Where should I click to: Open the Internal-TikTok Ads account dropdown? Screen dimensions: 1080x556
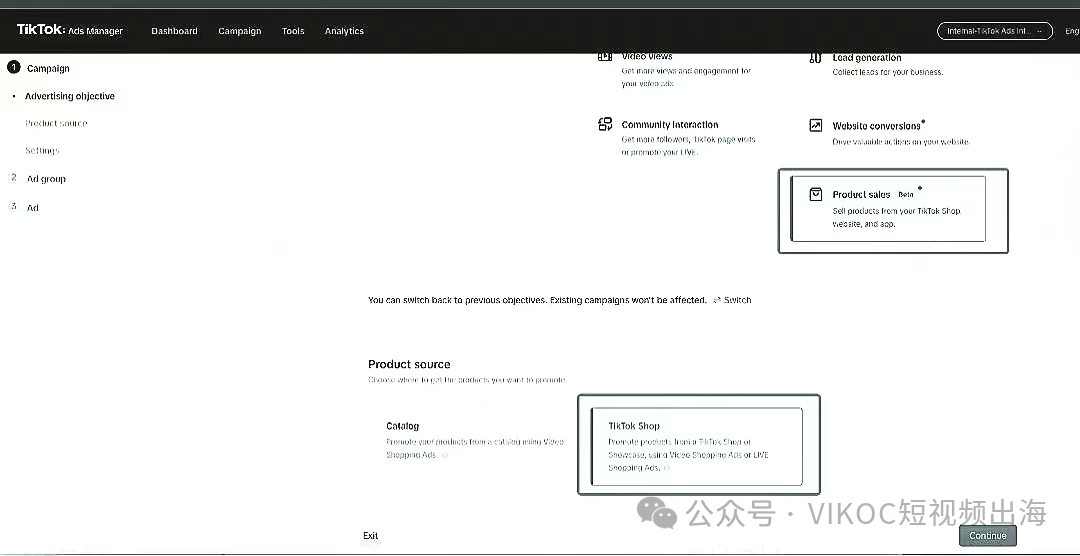point(995,31)
